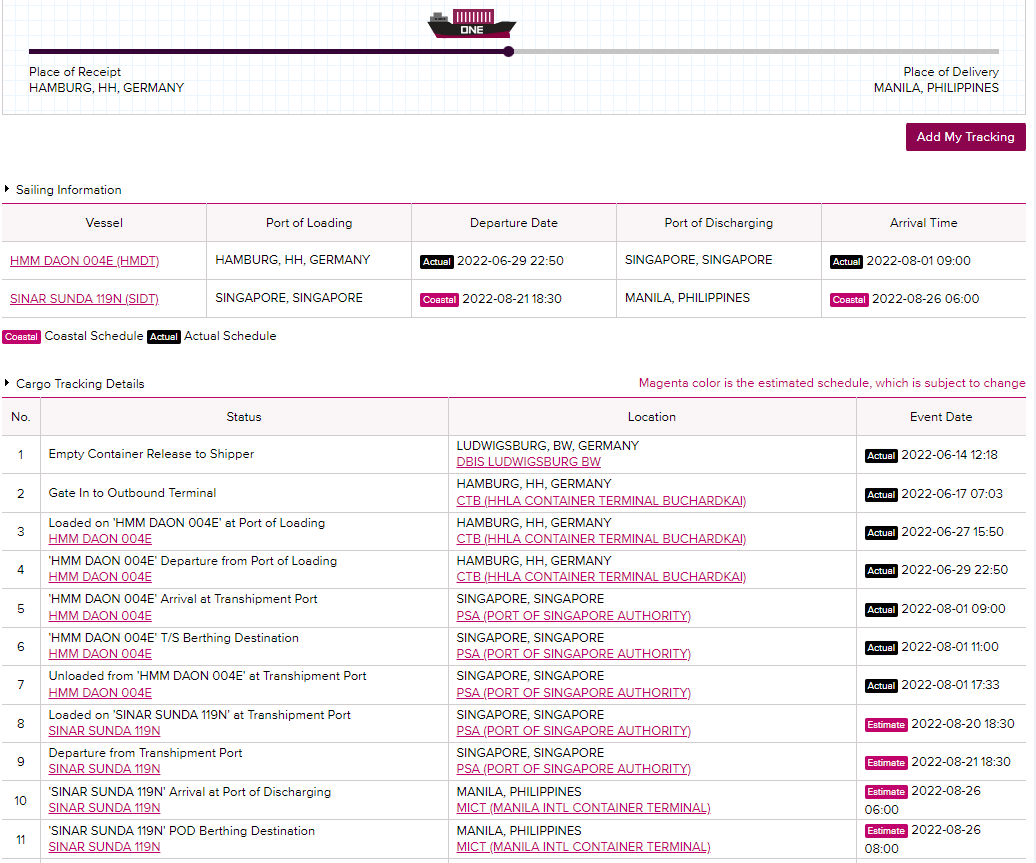Open CTB terminal link in row 3

click(601, 539)
